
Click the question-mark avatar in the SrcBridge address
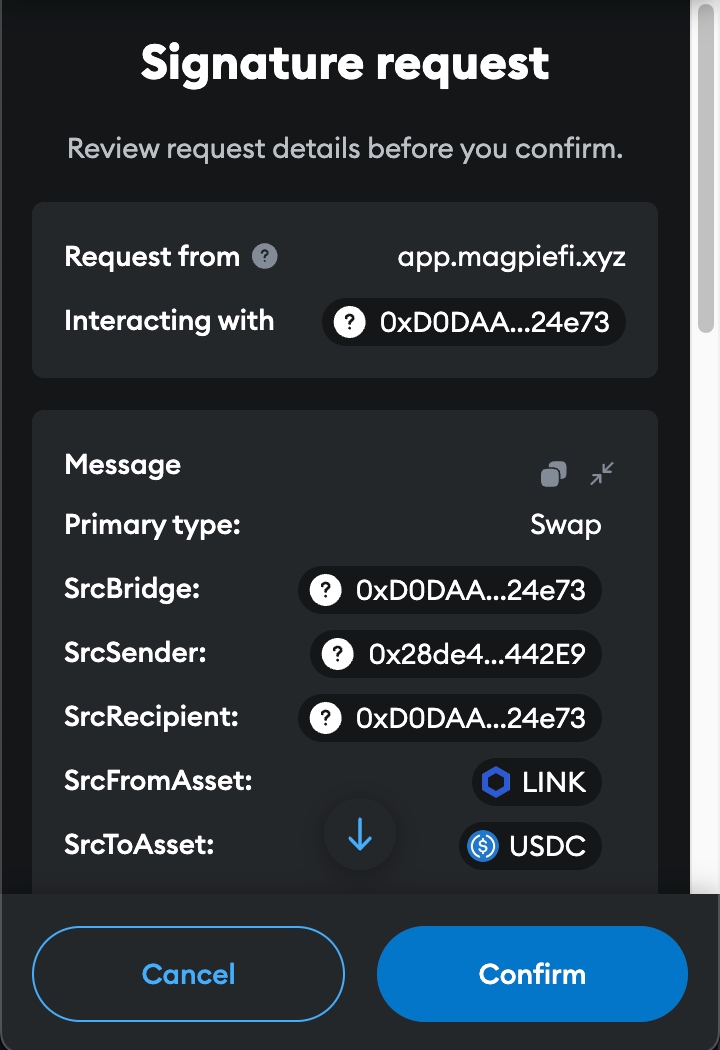pos(325,591)
